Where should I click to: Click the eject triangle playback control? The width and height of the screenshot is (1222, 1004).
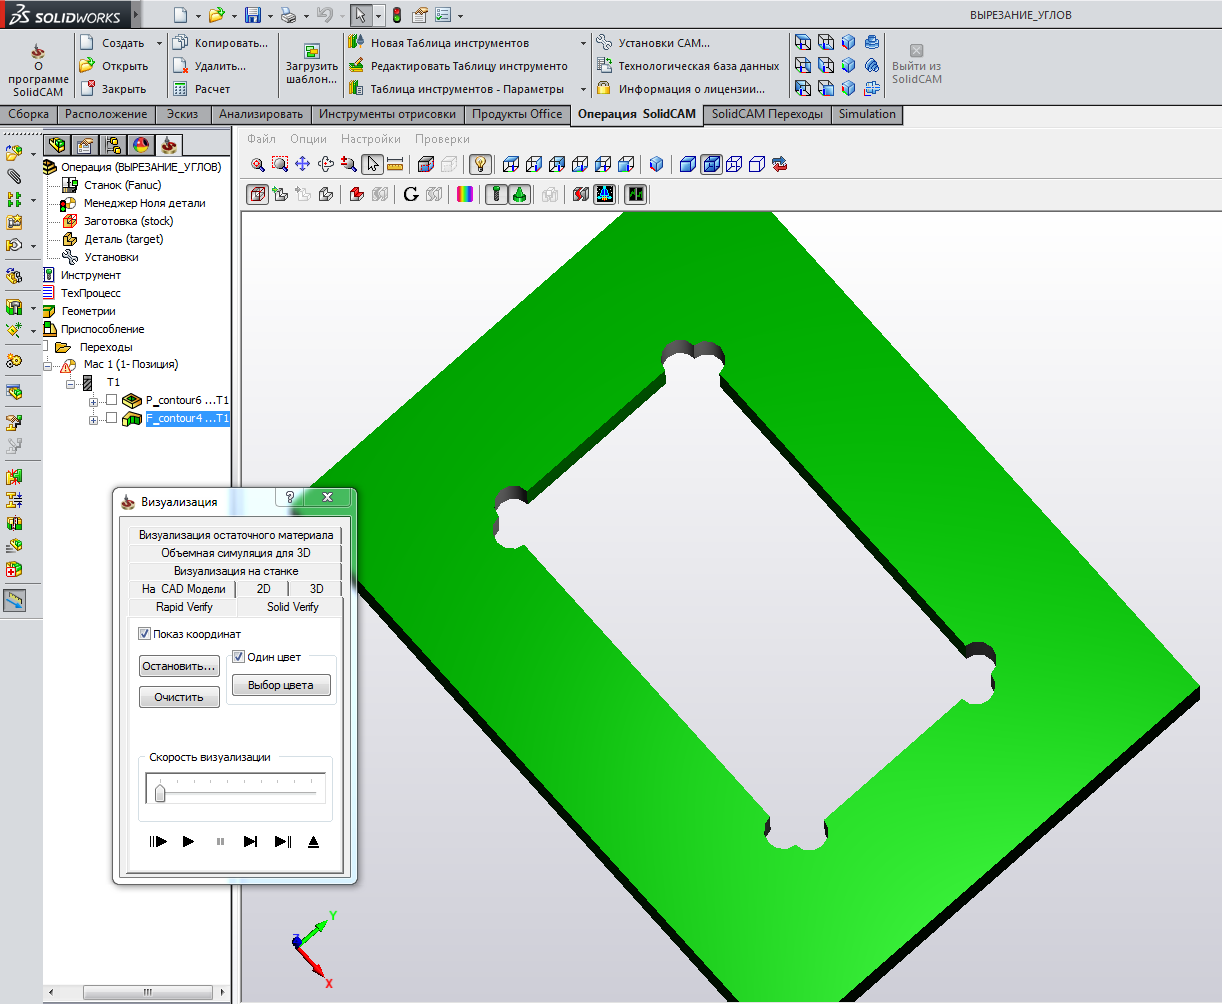(x=314, y=842)
